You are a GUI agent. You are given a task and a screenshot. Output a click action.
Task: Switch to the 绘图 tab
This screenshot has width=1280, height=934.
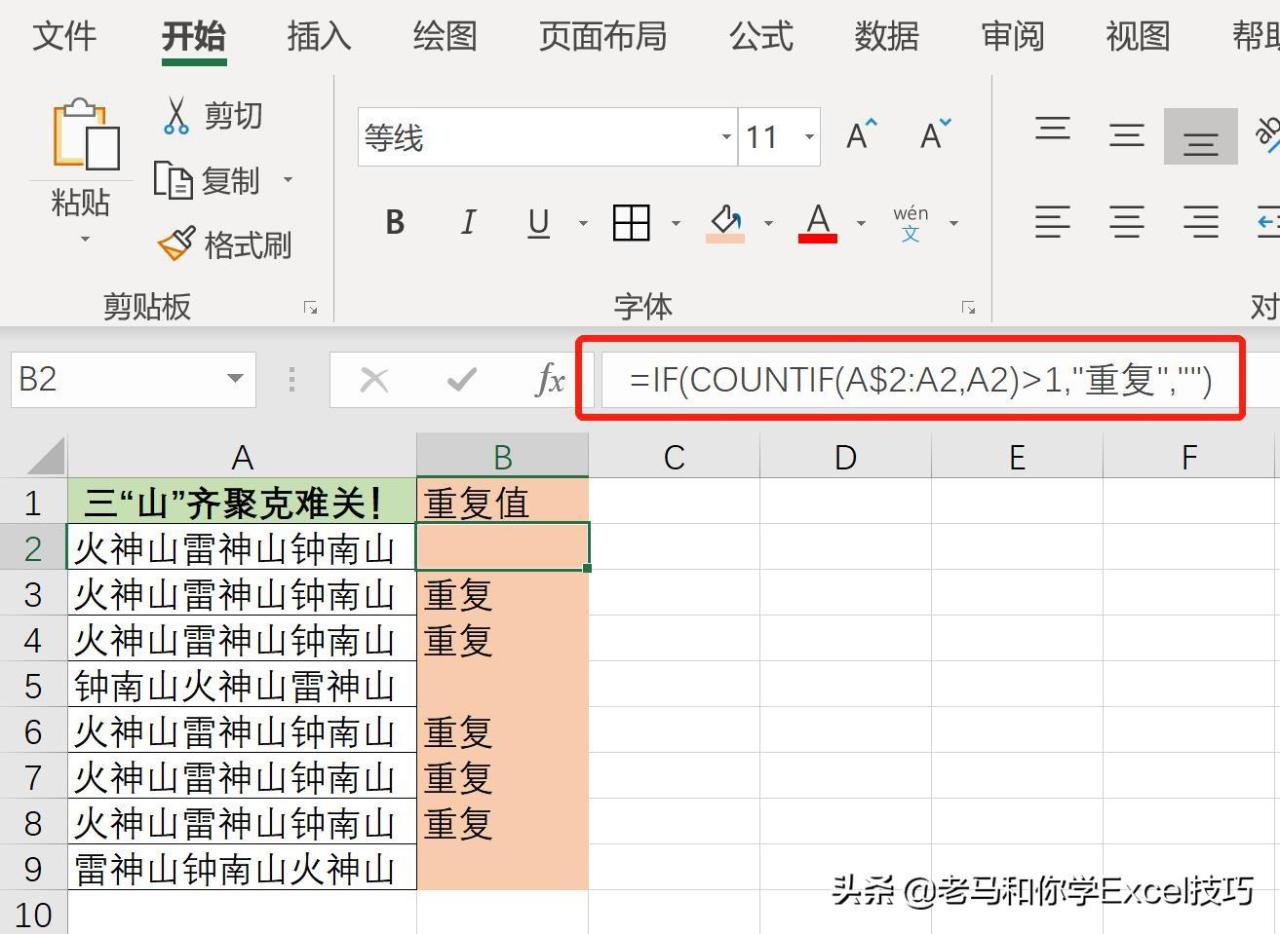445,37
